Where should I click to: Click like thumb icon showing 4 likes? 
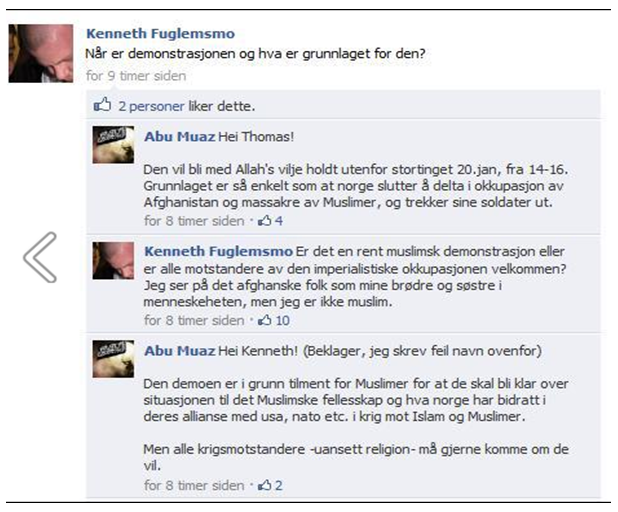(264, 221)
